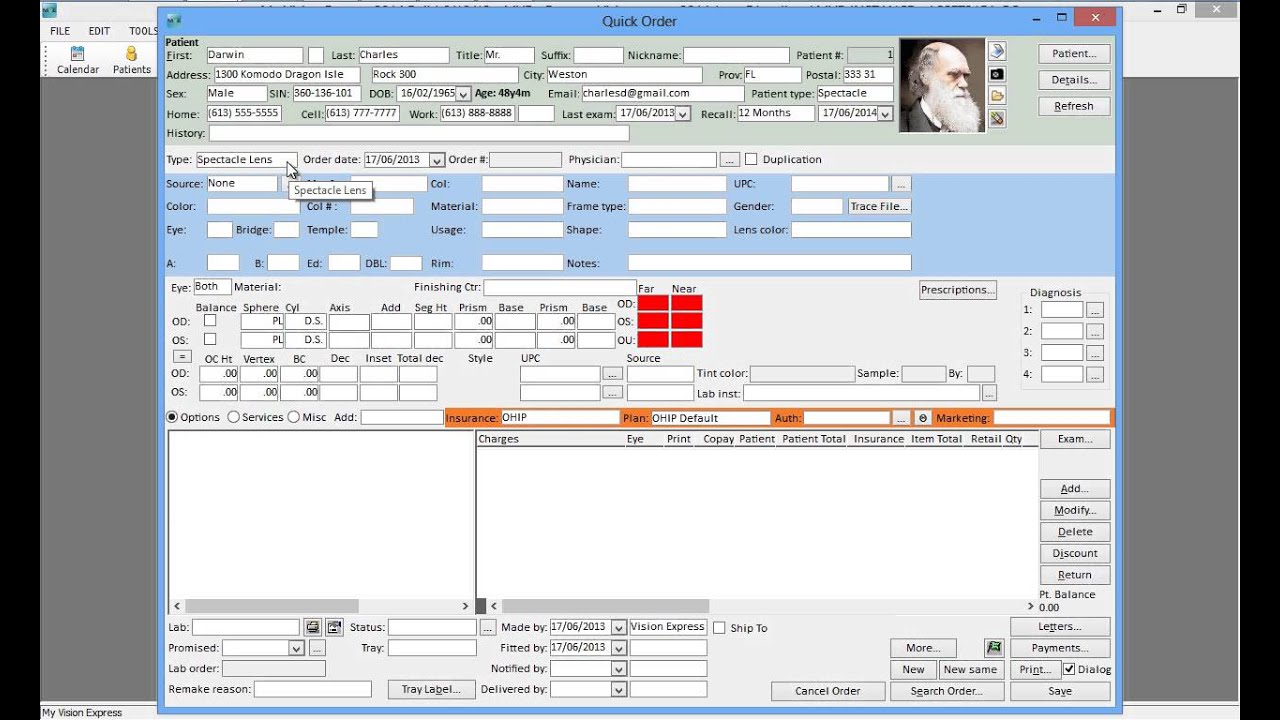Select the Misc radio button
Screen dimensions: 1280x720
(x=293, y=417)
